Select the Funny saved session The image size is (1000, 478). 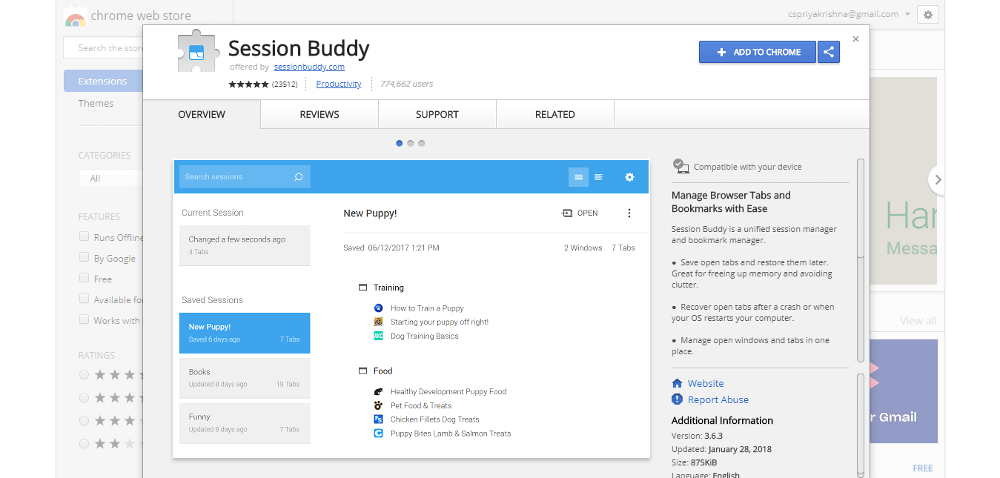click(245, 423)
